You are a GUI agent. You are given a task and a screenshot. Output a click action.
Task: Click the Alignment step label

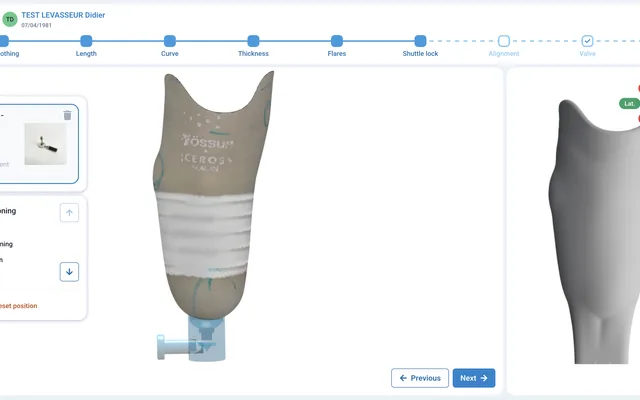click(x=504, y=53)
